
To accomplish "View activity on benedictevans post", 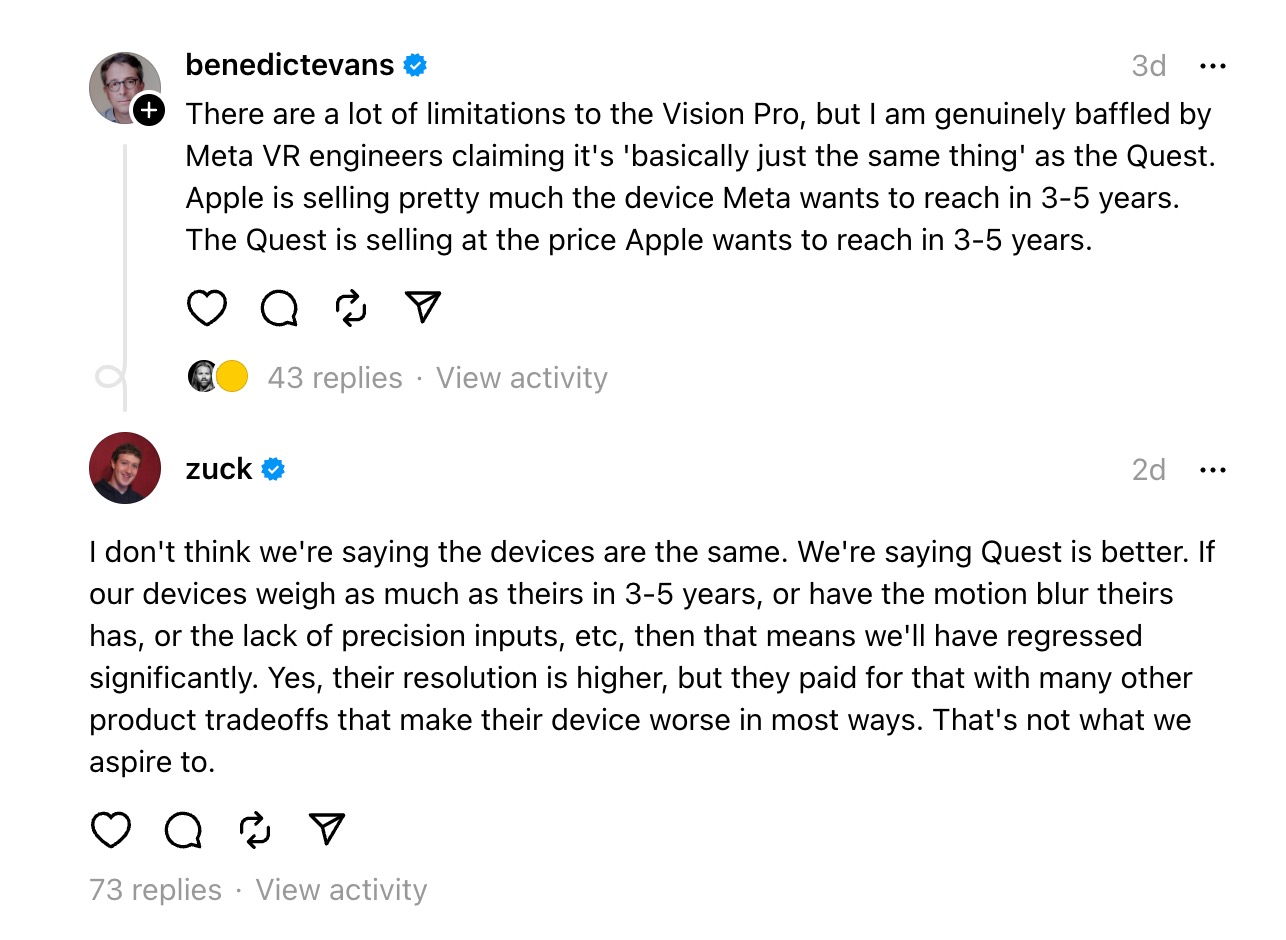I will (521, 378).
